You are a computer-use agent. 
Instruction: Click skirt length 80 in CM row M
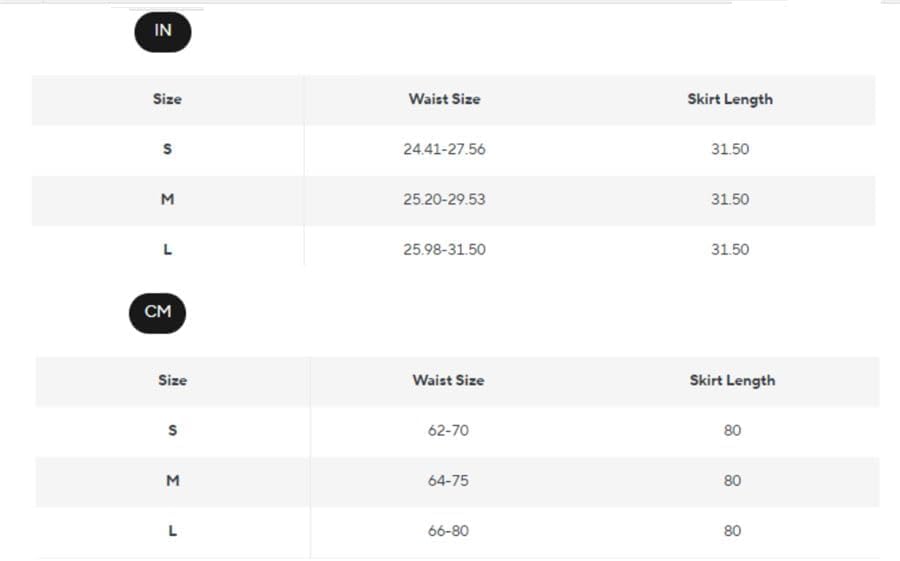click(x=732, y=480)
